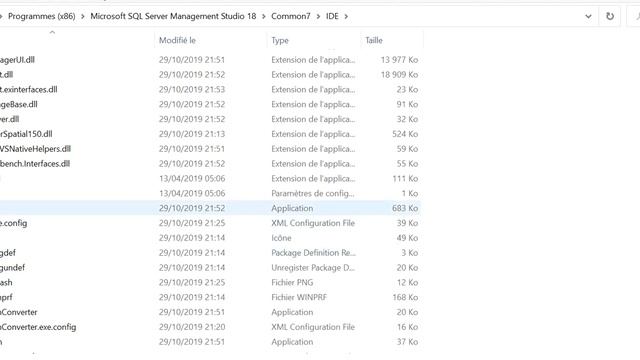Click the name column sort arrow

click(x=52, y=32)
